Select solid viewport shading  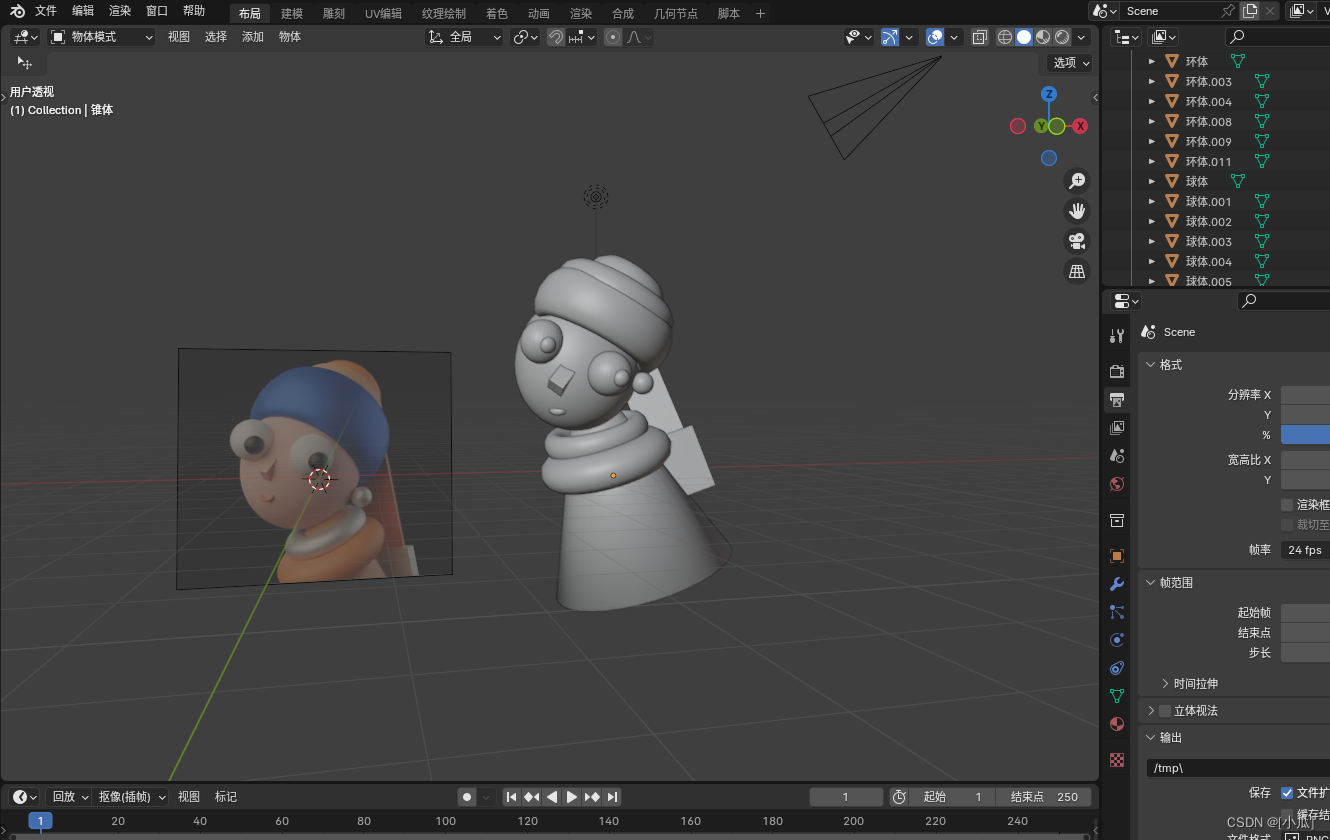pos(1024,37)
